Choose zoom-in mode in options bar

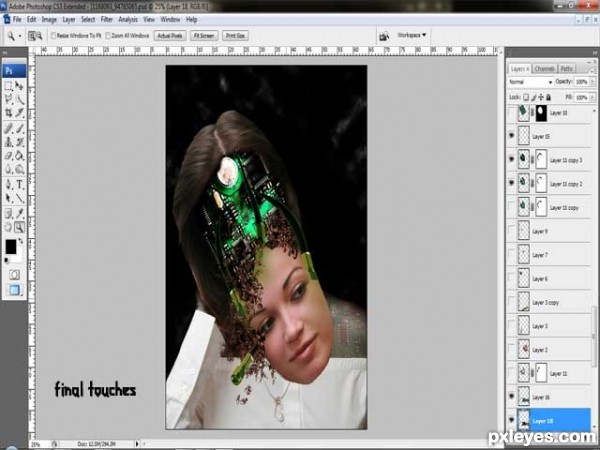pyautogui.click(x=32, y=36)
